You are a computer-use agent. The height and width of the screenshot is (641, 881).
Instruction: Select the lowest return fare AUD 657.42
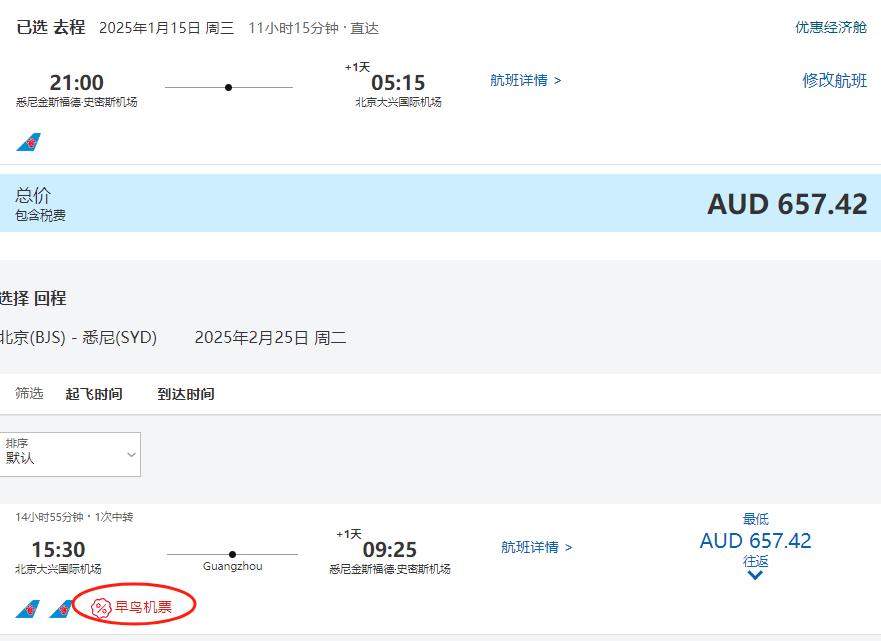tap(755, 541)
